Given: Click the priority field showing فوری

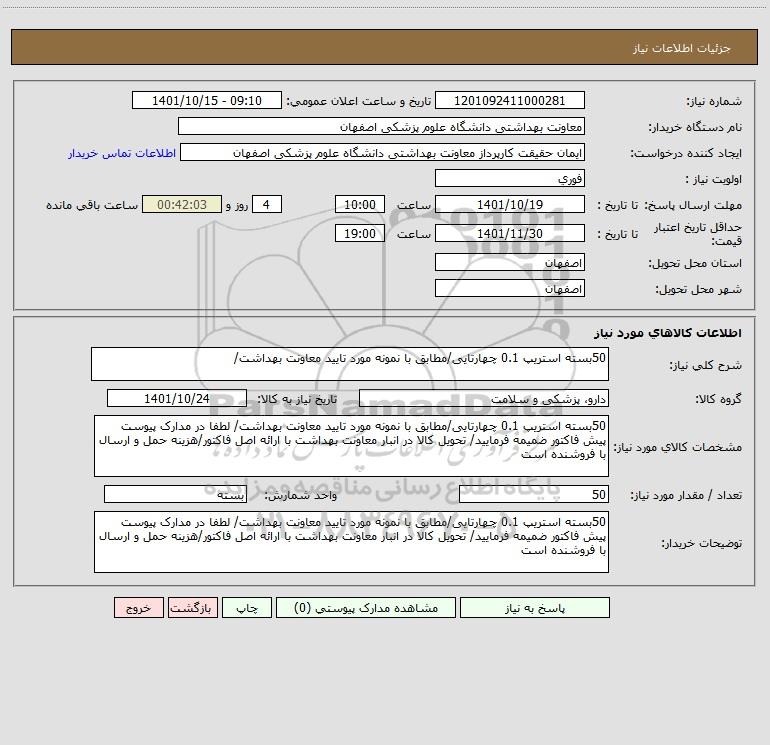Looking at the screenshot, I should click(x=510, y=178).
